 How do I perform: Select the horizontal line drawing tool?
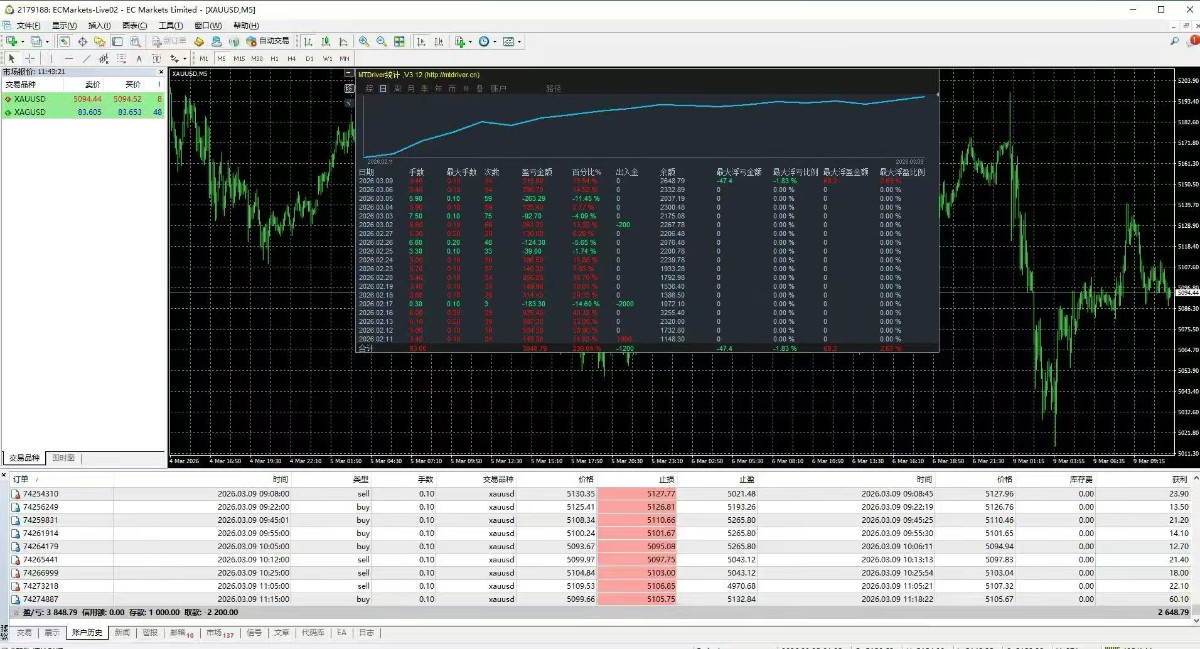pos(67,59)
